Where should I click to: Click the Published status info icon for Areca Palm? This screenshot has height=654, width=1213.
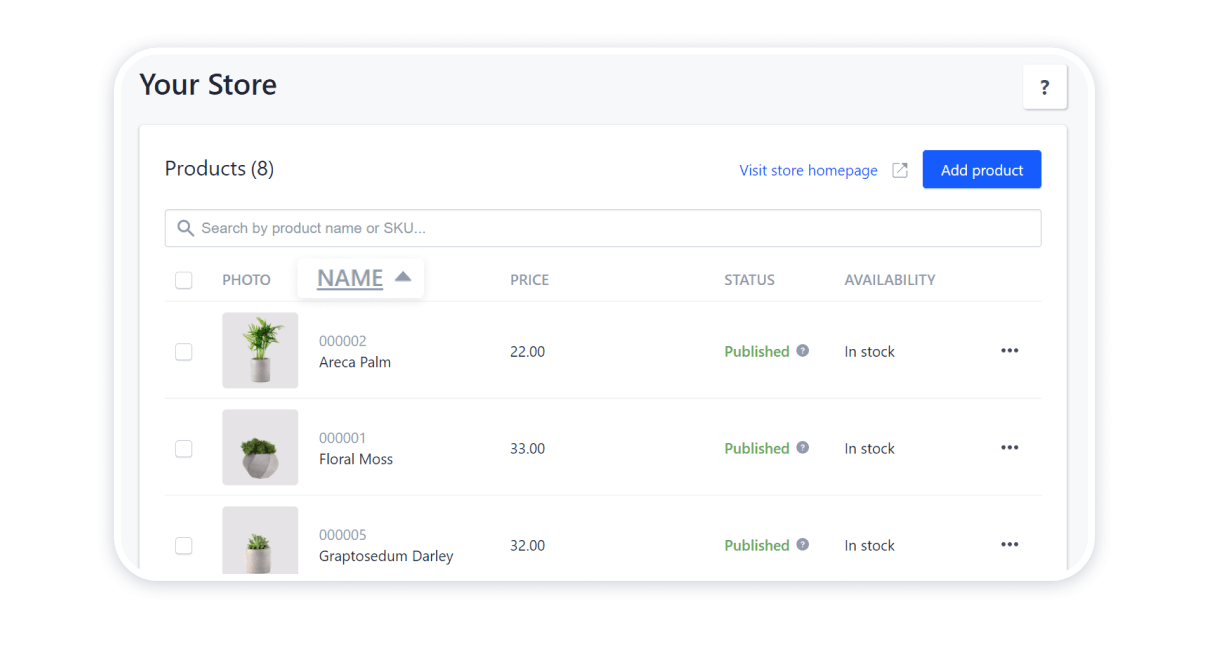[802, 350]
